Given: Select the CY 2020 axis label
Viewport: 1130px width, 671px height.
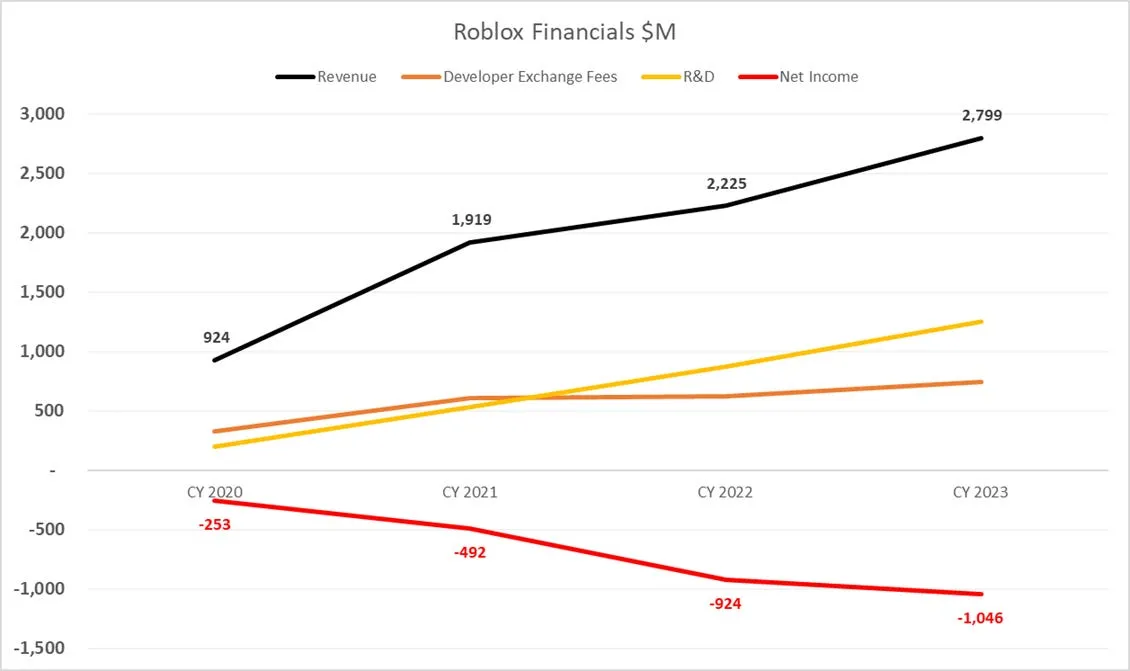Looking at the screenshot, I should tap(216, 492).
